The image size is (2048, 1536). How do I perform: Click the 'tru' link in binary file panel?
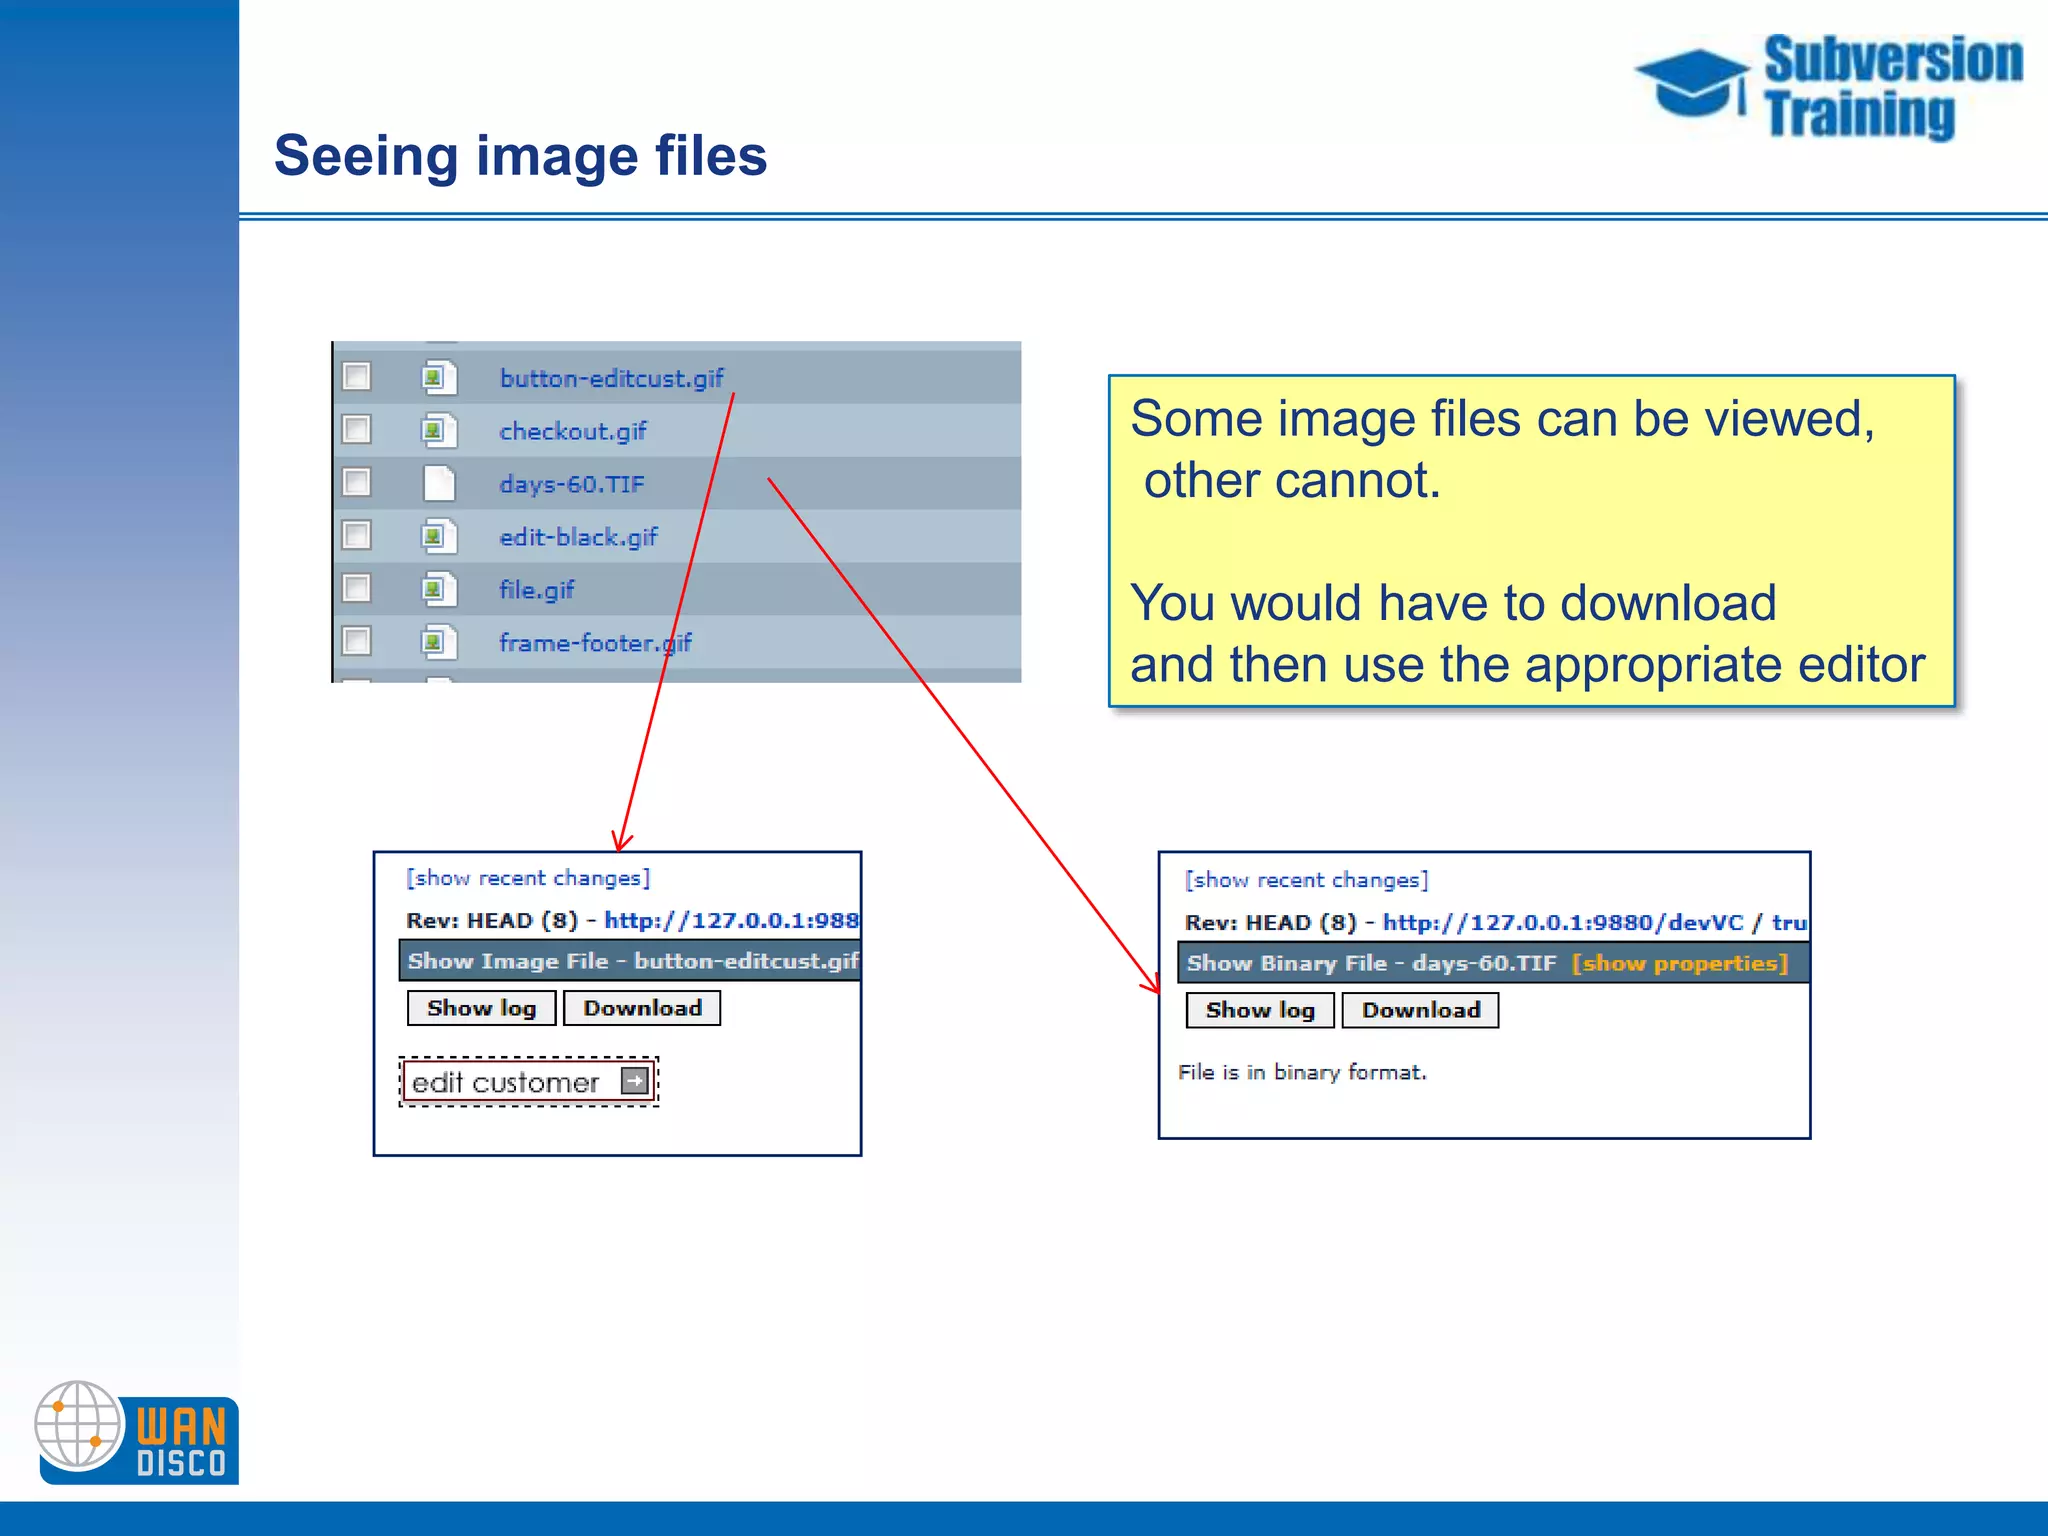(x=1789, y=922)
